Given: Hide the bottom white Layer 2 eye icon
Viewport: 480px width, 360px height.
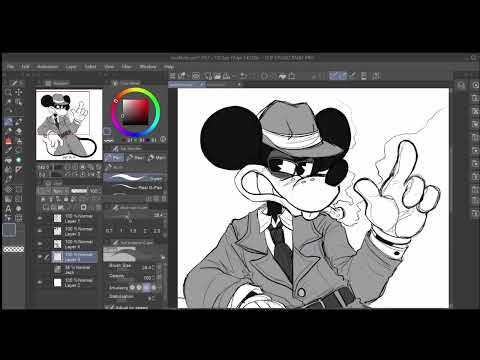Looking at the screenshot, I should tap(40, 282).
